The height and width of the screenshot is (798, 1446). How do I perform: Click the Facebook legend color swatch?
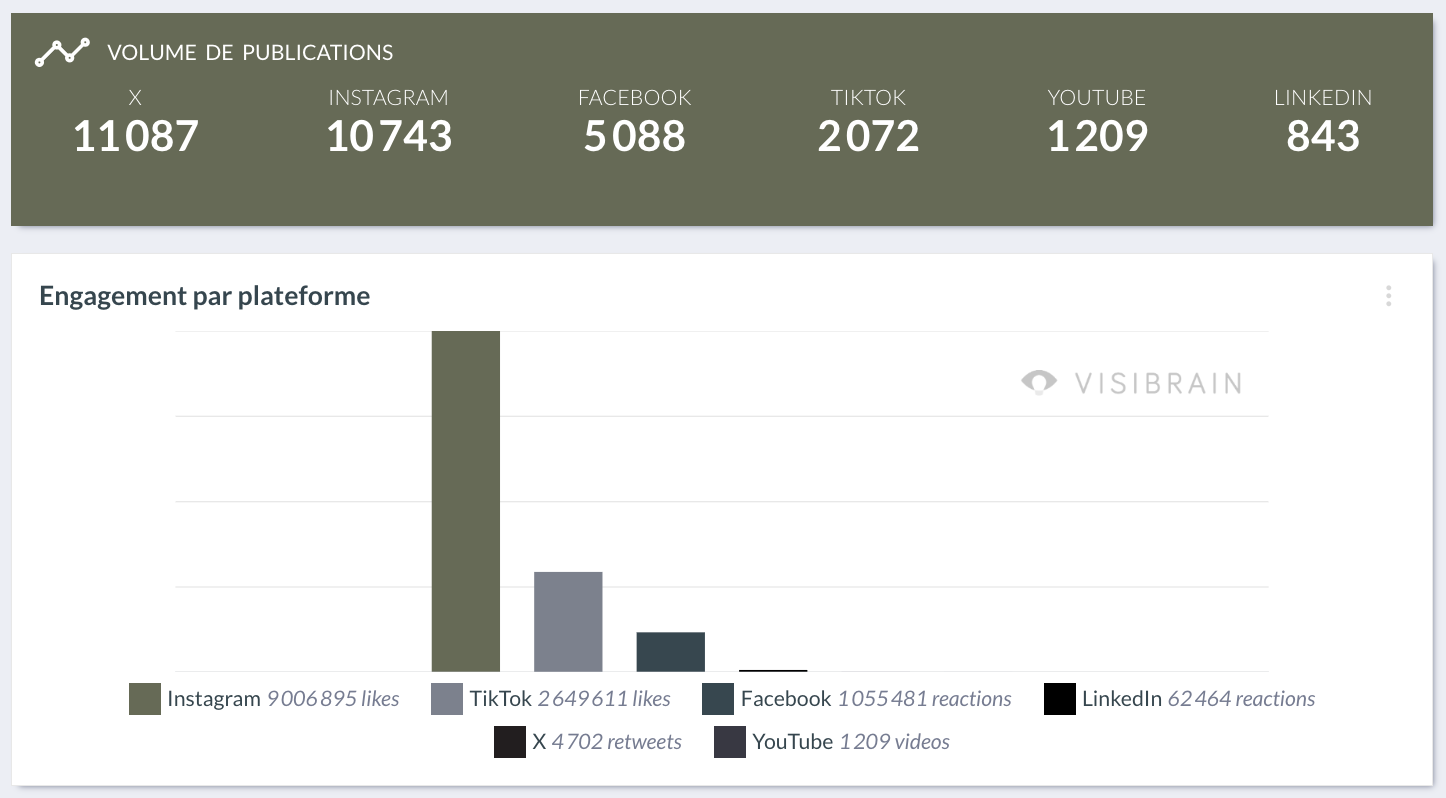pyautogui.click(x=718, y=699)
